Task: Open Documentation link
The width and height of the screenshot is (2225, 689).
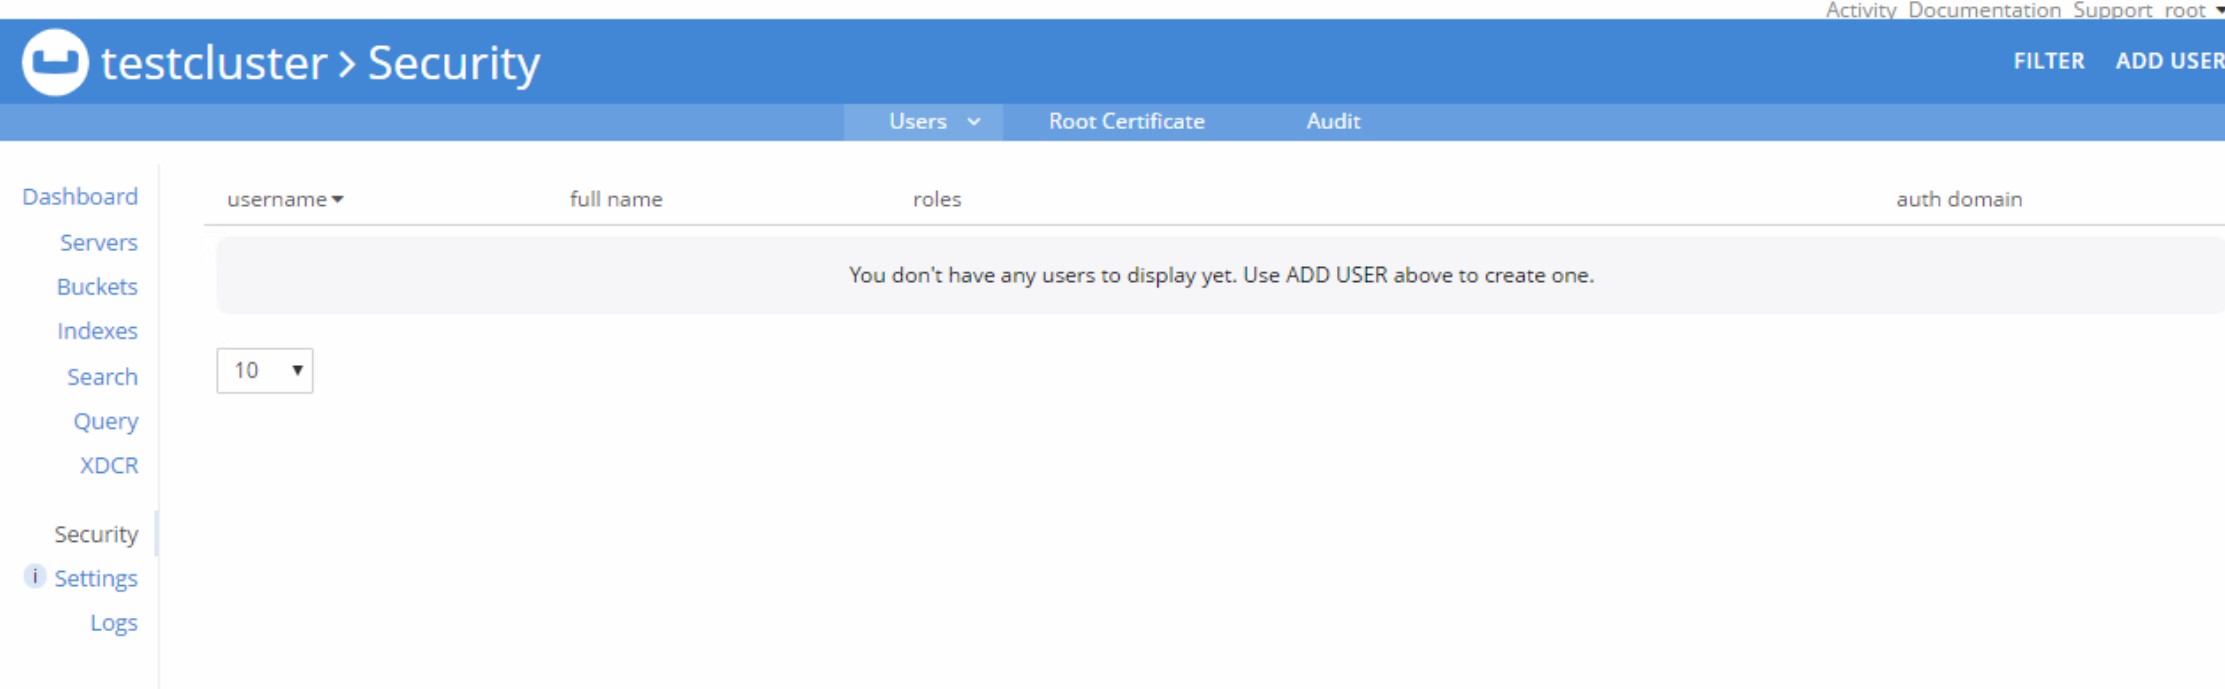Action: point(1984,10)
